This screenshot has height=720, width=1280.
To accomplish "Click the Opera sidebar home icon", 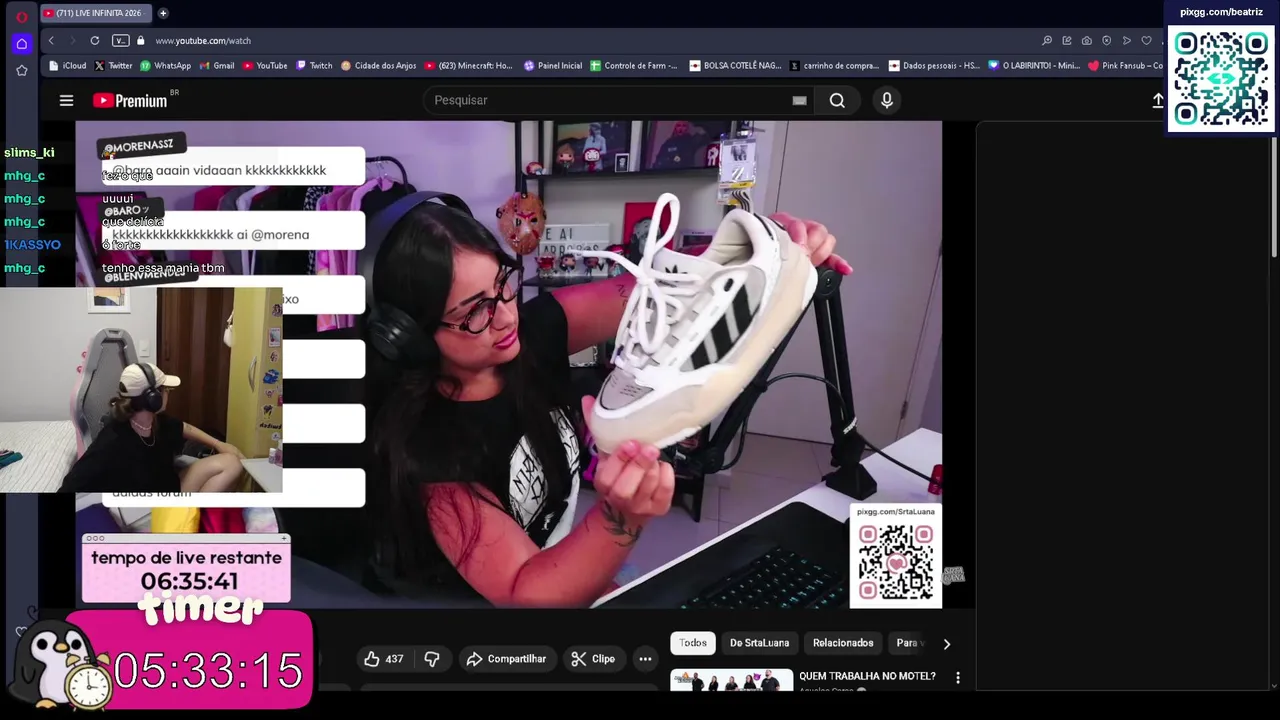I will tap(21, 43).
